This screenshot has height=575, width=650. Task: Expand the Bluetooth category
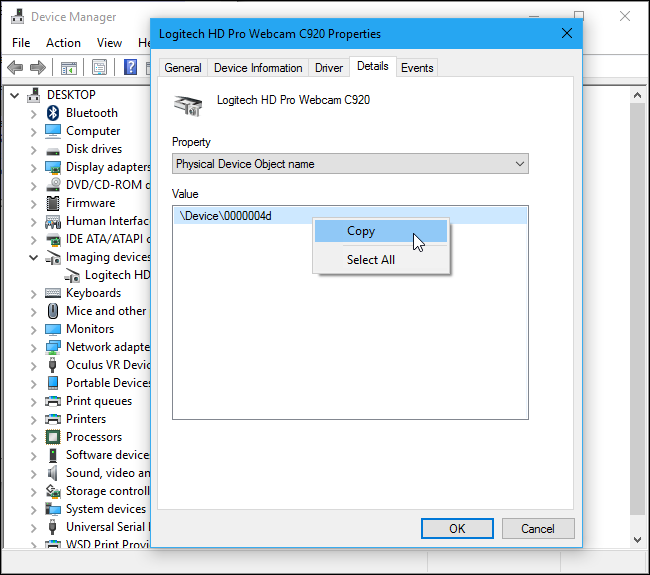coord(34,114)
